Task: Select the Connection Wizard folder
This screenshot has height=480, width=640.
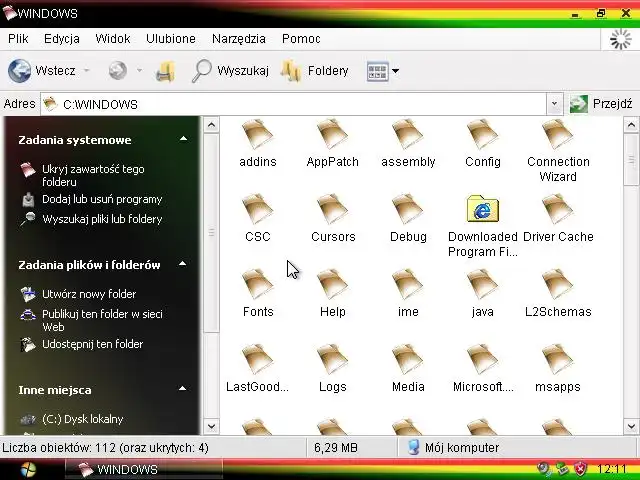Action: (x=558, y=151)
